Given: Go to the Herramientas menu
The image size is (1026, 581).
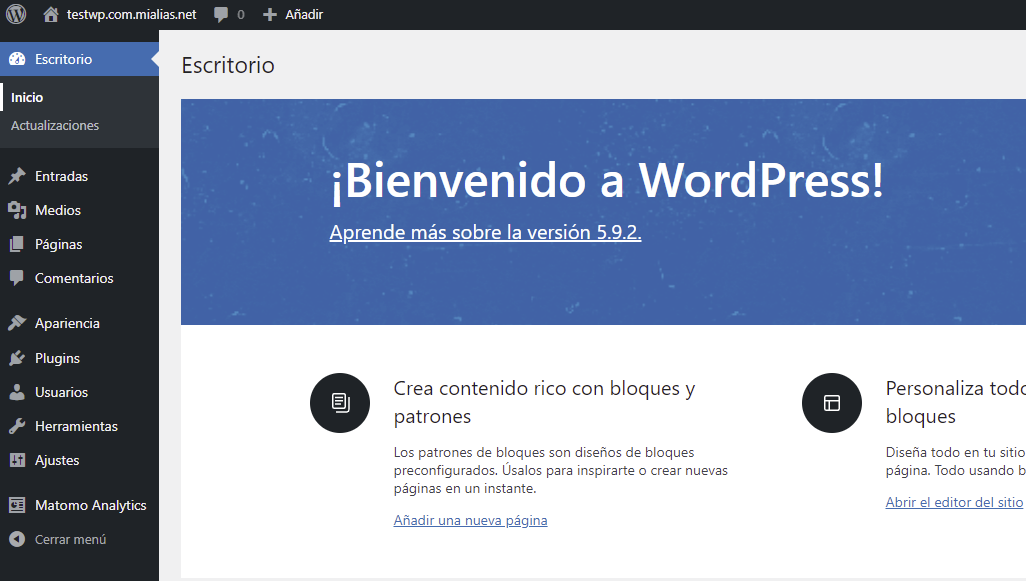Looking at the screenshot, I should [x=79, y=426].
